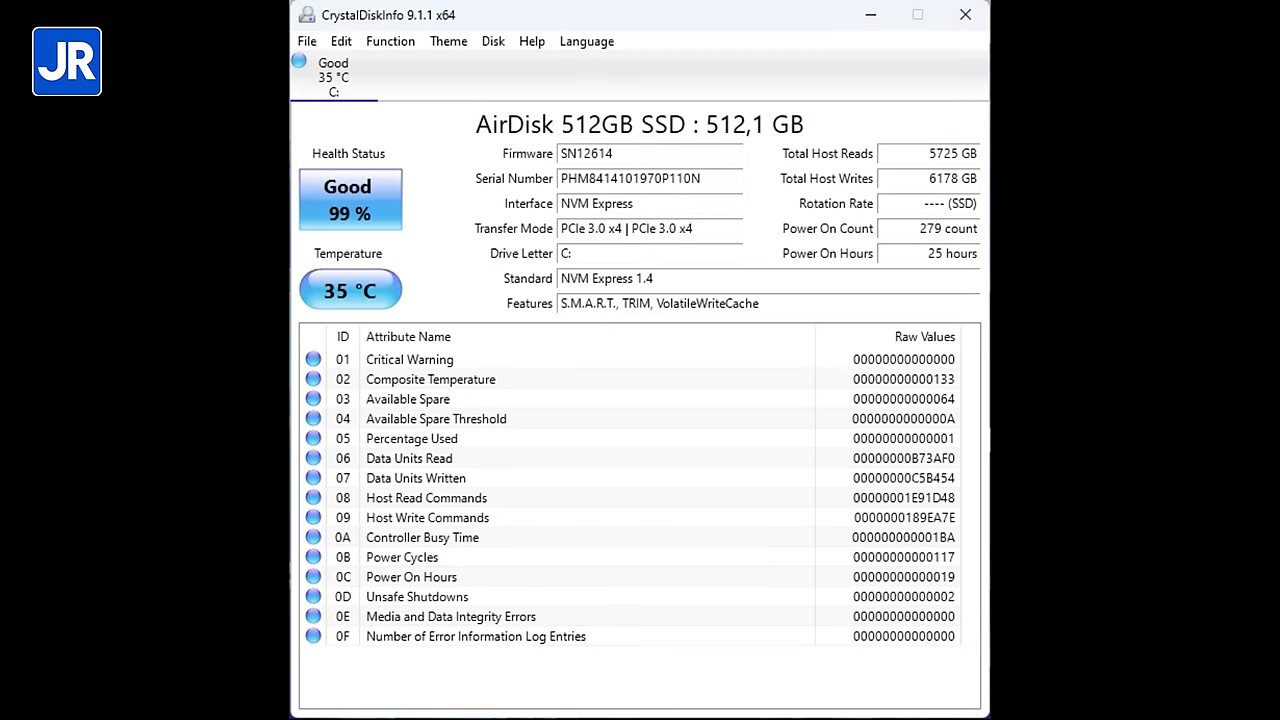The width and height of the screenshot is (1280, 720).
Task: Click the Raw Values column header
Action: tap(924, 337)
